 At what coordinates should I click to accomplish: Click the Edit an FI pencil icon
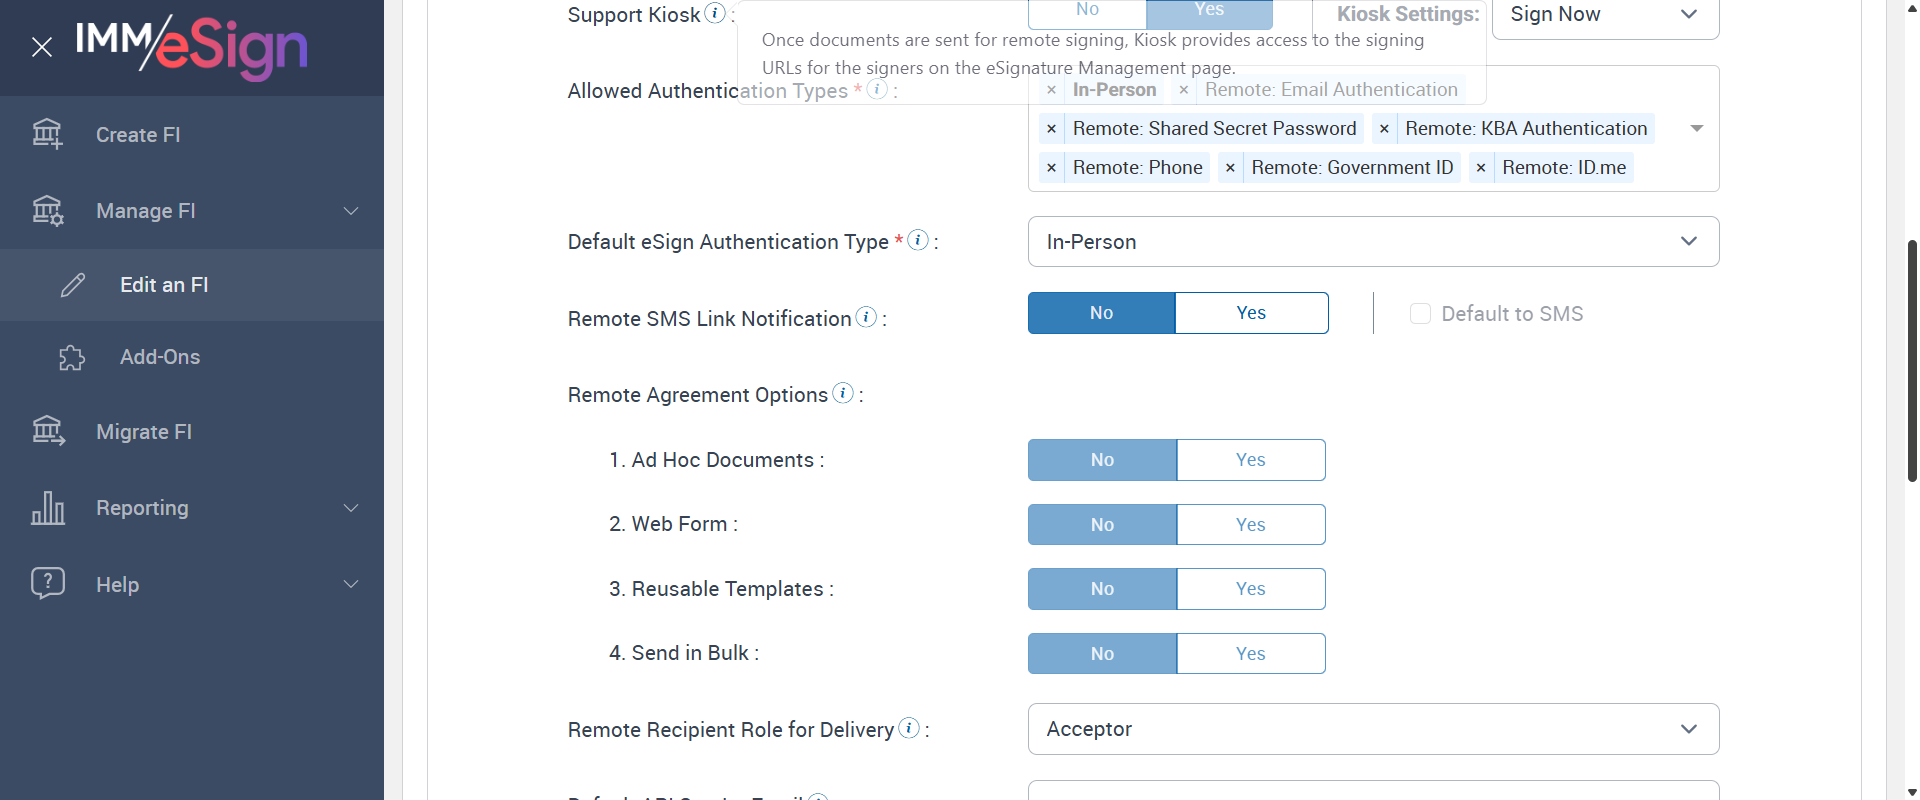point(73,285)
